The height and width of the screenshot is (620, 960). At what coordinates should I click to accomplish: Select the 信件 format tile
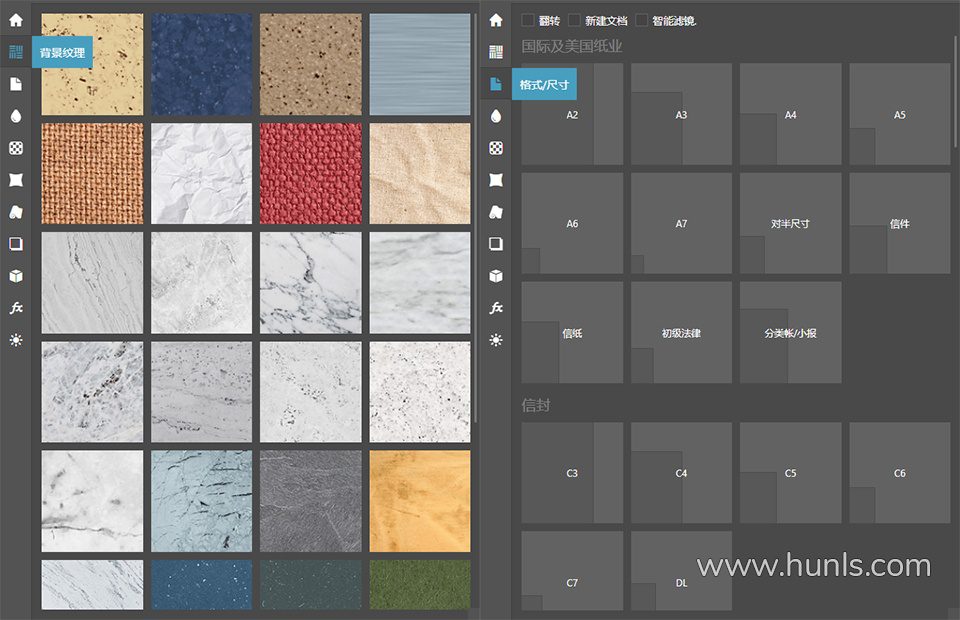899,223
